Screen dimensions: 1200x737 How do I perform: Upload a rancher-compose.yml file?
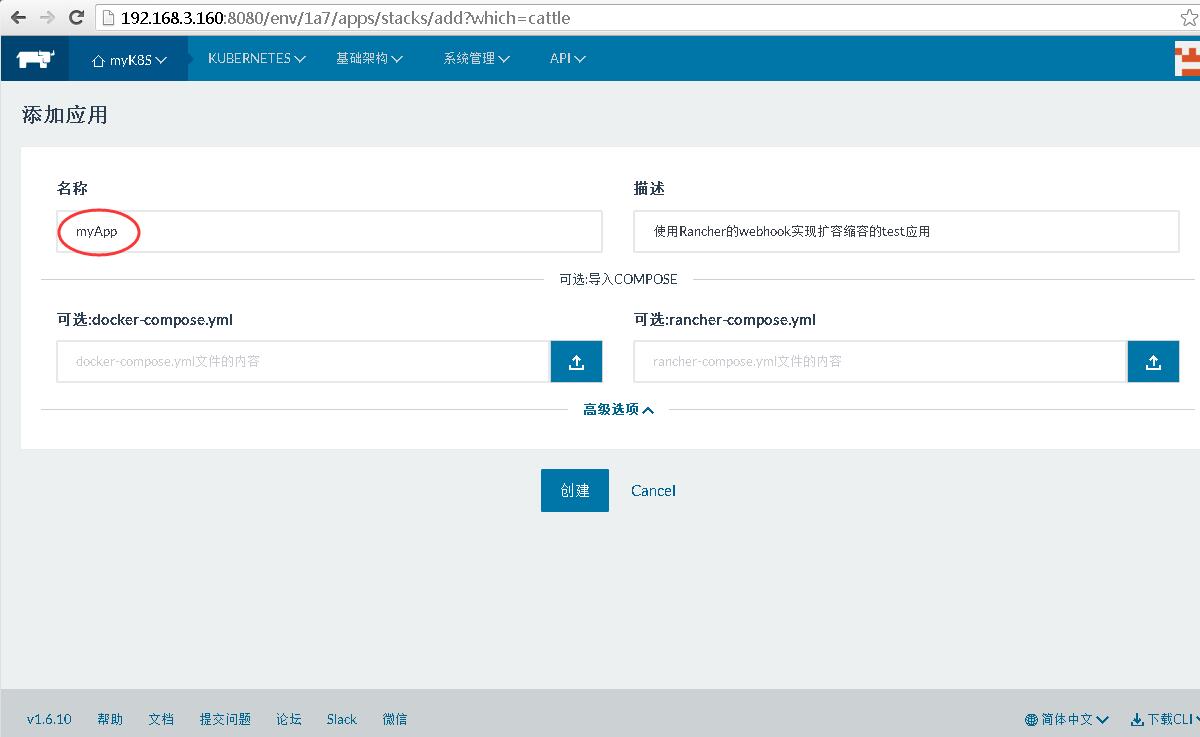click(x=1153, y=361)
